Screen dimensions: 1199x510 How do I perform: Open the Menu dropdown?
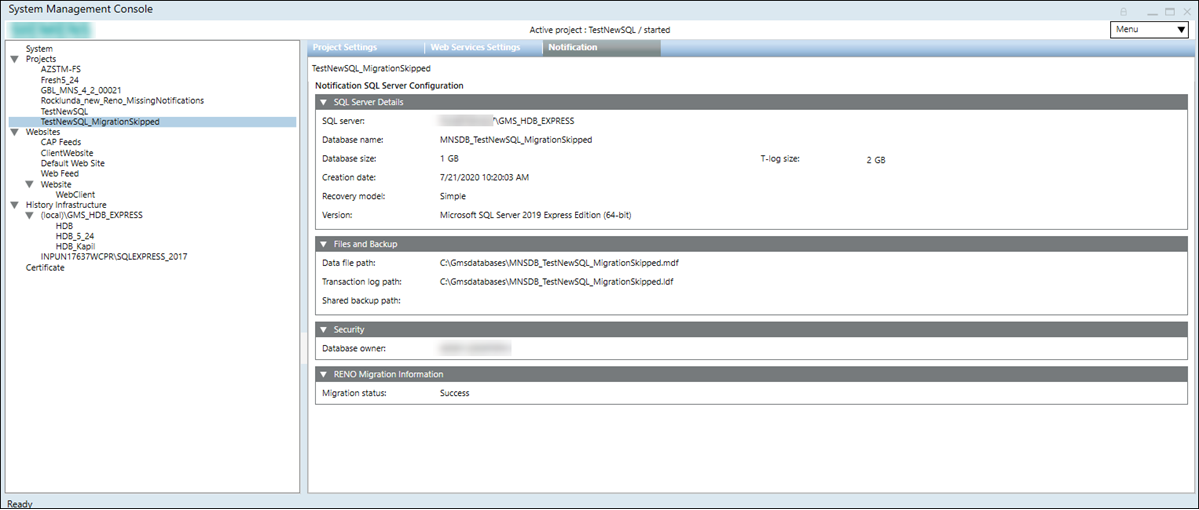point(1149,29)
